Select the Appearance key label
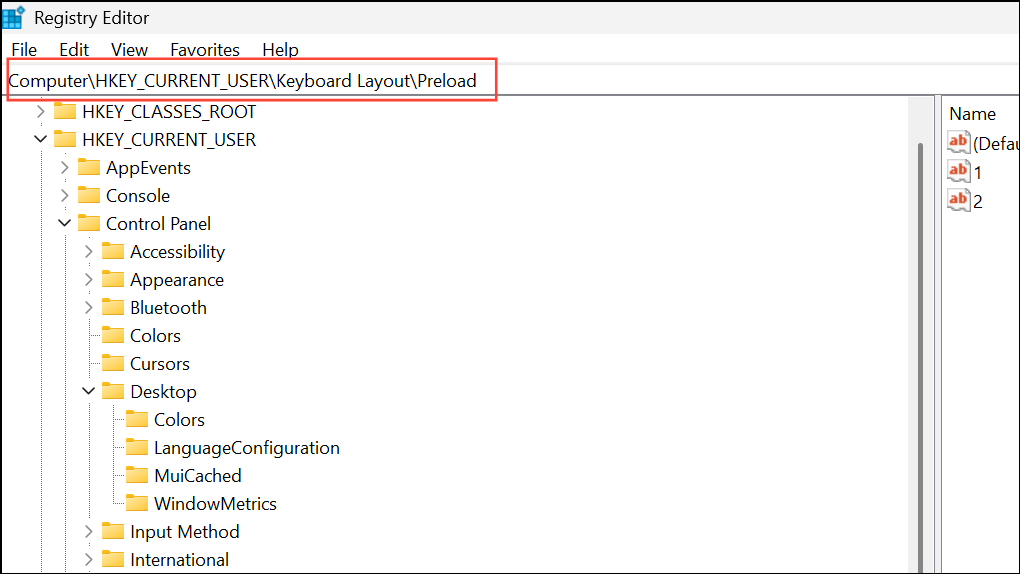The height and width of the screenshot is (574, 1020). 177,280
